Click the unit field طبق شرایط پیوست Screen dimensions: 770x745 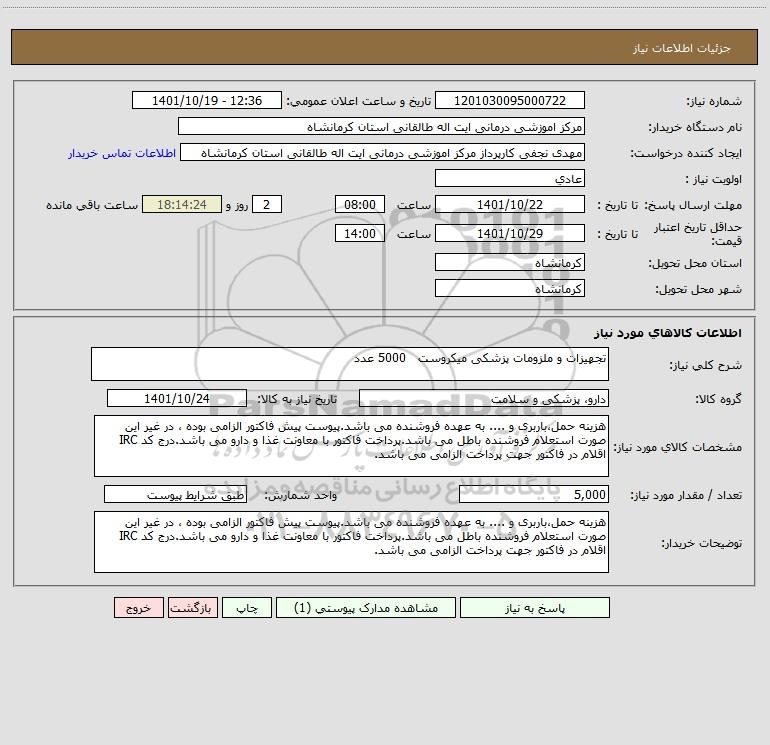[175, 494]
